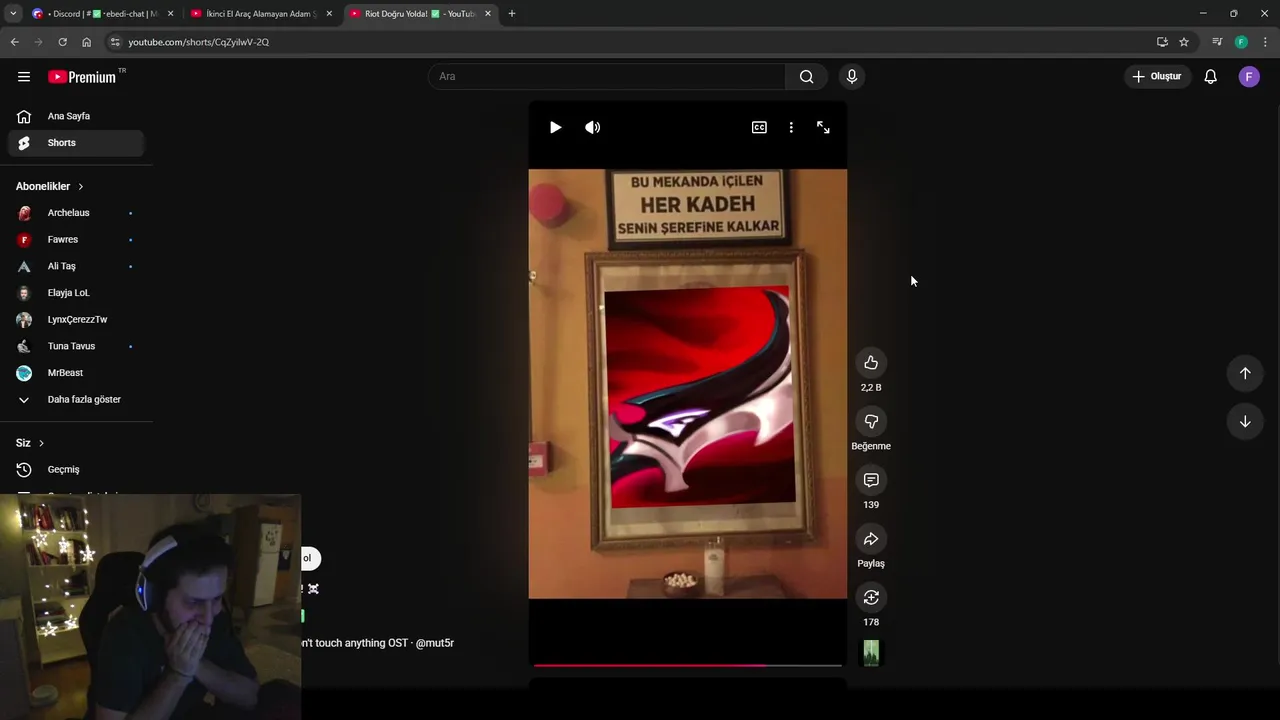Expand the Siz section chevron
Viewport: 1280px width, 720px height.
tap(41, 443)
